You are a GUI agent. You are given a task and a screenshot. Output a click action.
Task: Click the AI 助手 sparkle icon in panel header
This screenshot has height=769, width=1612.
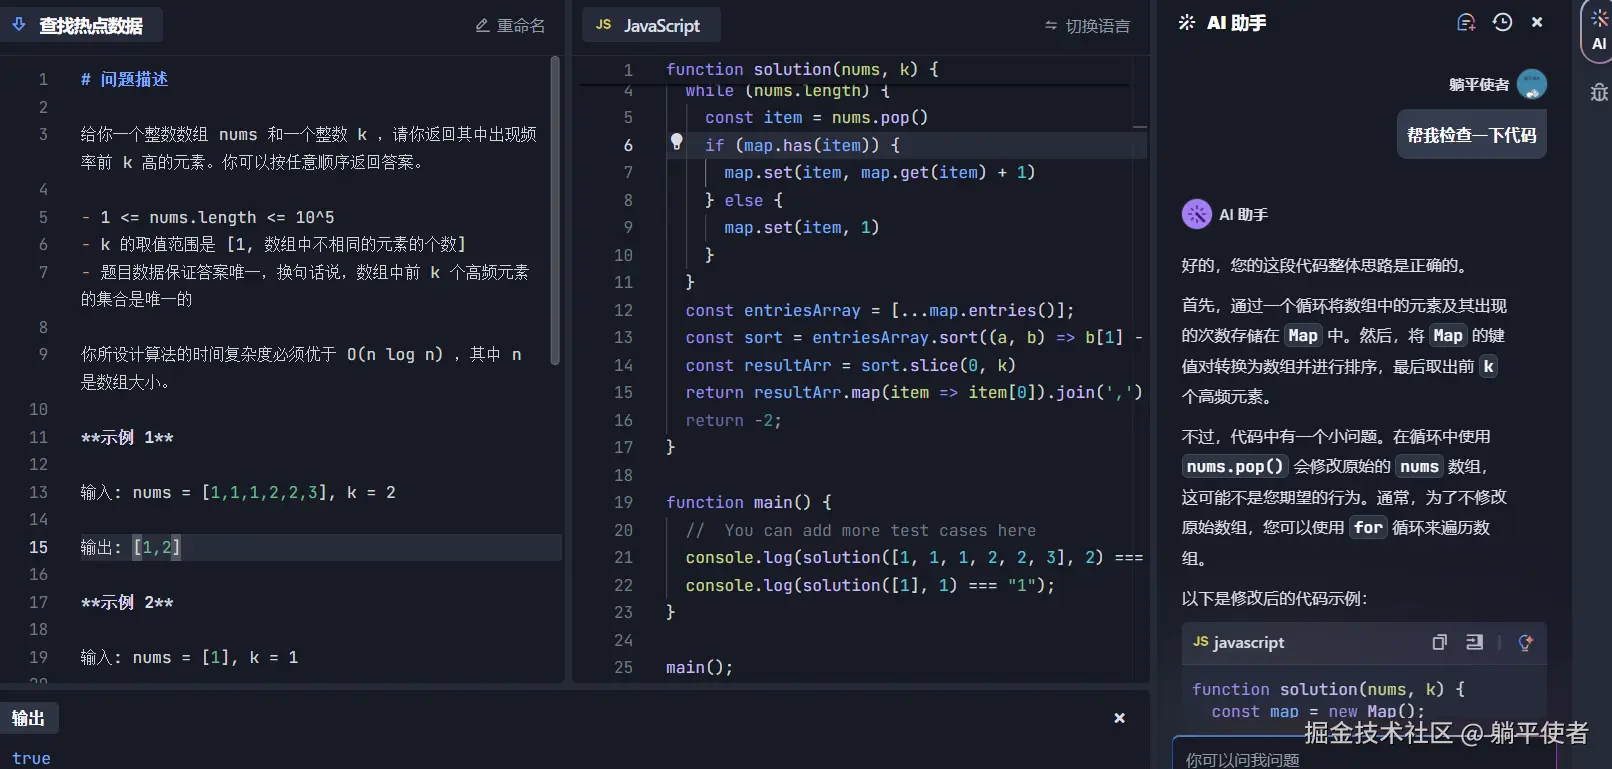click(x=1187, y=22)
